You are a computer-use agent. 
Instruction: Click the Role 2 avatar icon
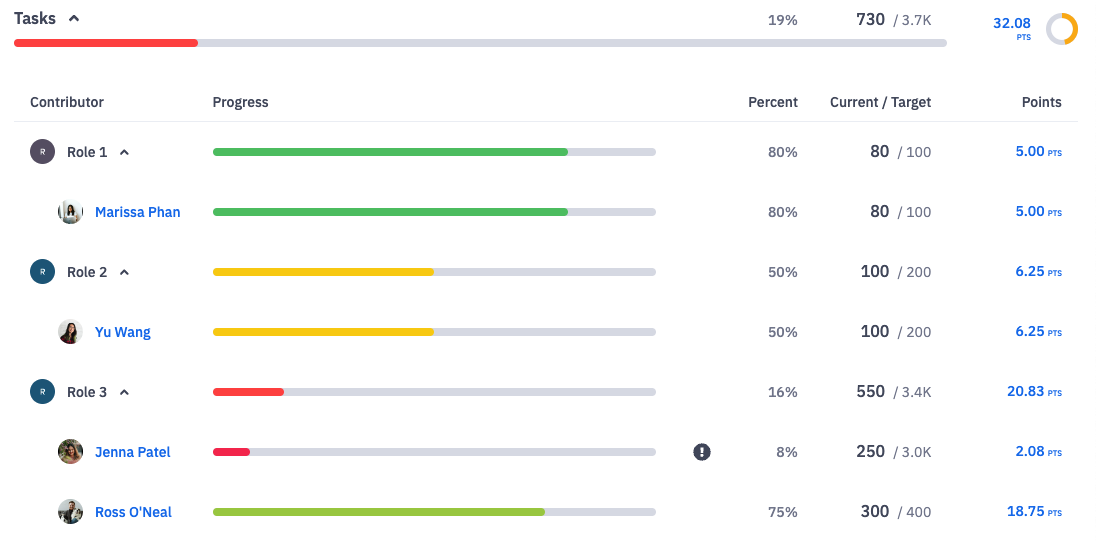point(42,272)
